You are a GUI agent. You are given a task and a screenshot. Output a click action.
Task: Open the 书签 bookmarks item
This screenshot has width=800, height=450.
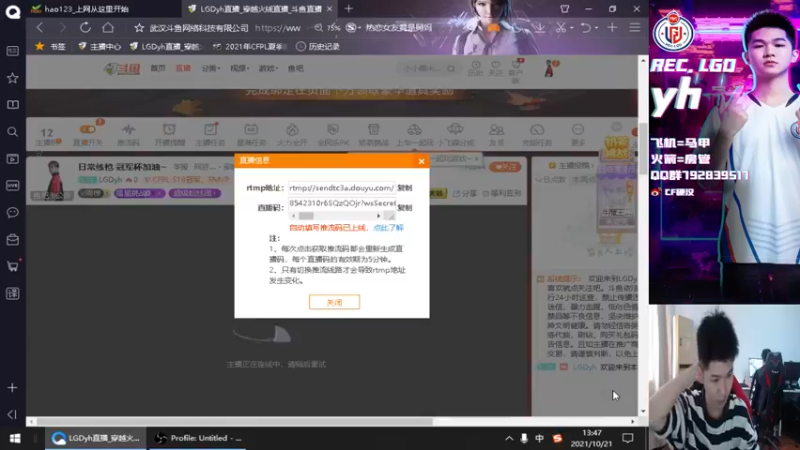50,46
